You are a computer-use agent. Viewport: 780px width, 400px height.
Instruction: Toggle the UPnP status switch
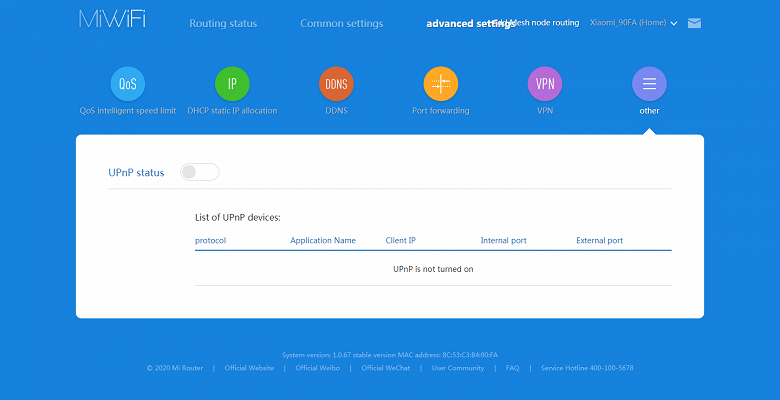(x=199, y=172)
